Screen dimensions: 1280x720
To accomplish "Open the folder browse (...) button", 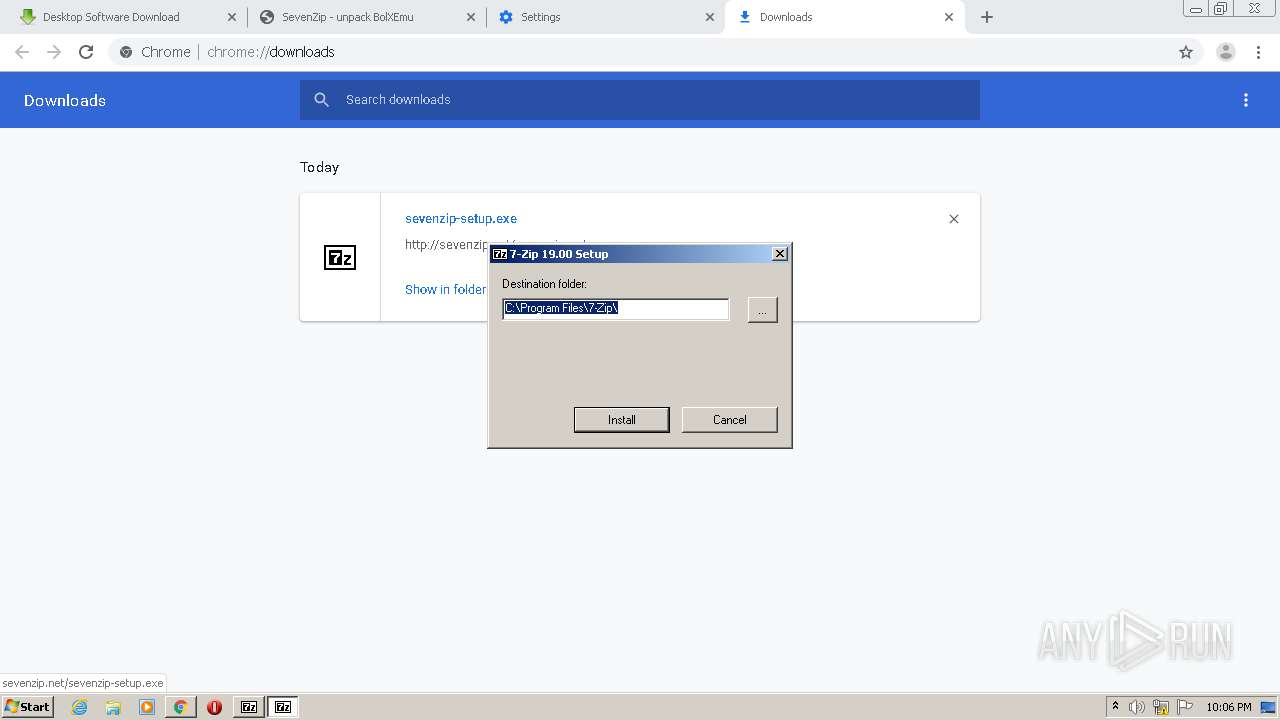I will pos(762,310).
